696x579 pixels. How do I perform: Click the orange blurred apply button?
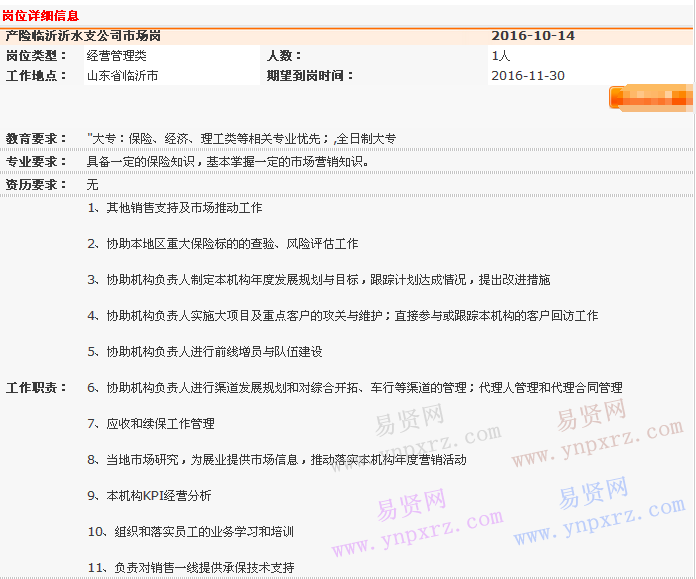[651, 98]
